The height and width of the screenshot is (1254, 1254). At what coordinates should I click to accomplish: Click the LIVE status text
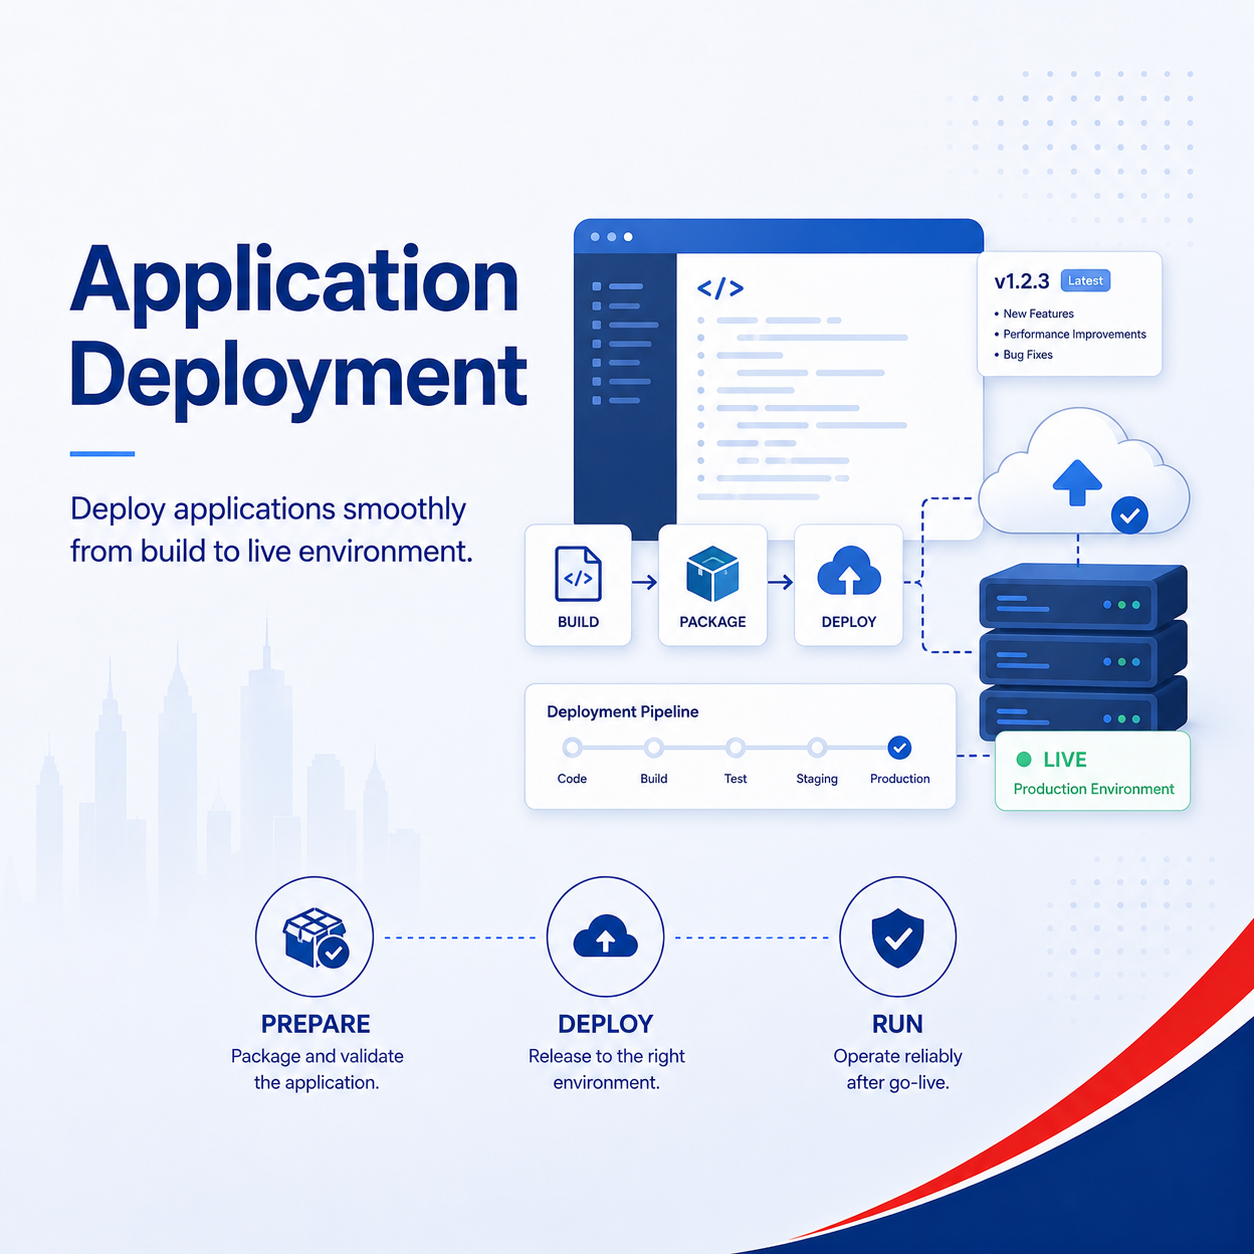pos(1065,760)
